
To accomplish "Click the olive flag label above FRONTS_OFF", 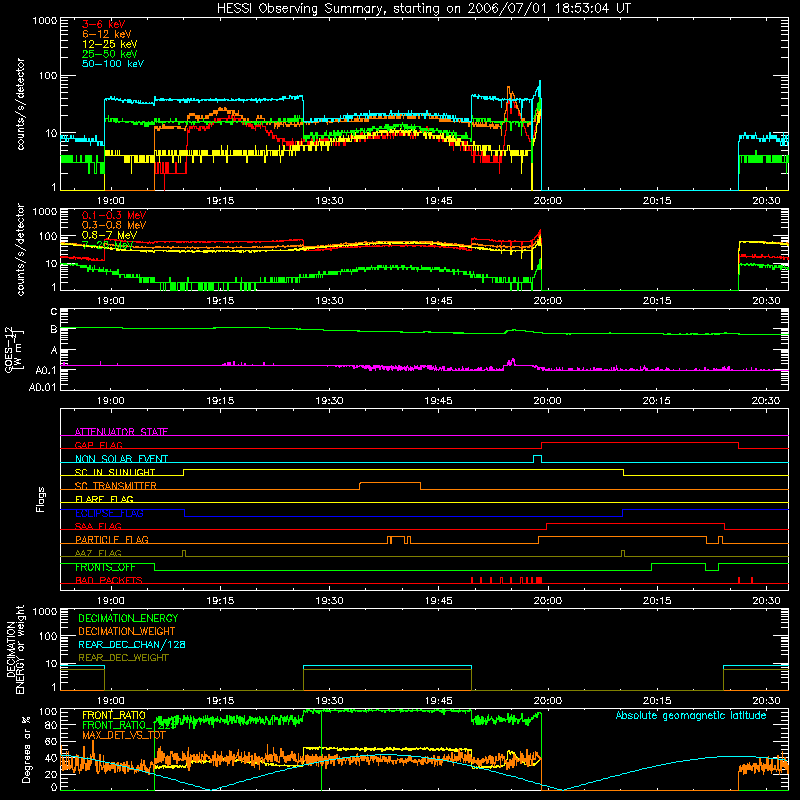I will coord(98,553).
